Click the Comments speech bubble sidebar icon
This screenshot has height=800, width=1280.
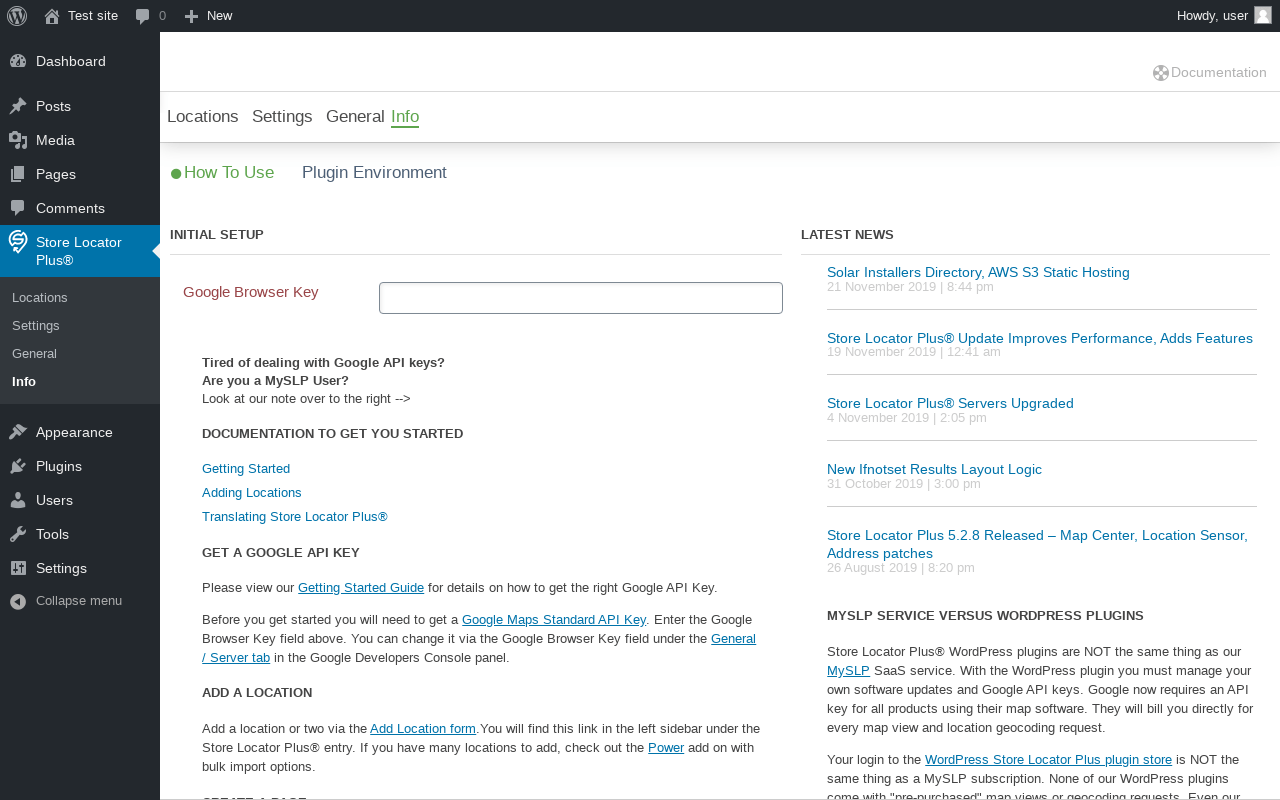[x=18, y=208]
